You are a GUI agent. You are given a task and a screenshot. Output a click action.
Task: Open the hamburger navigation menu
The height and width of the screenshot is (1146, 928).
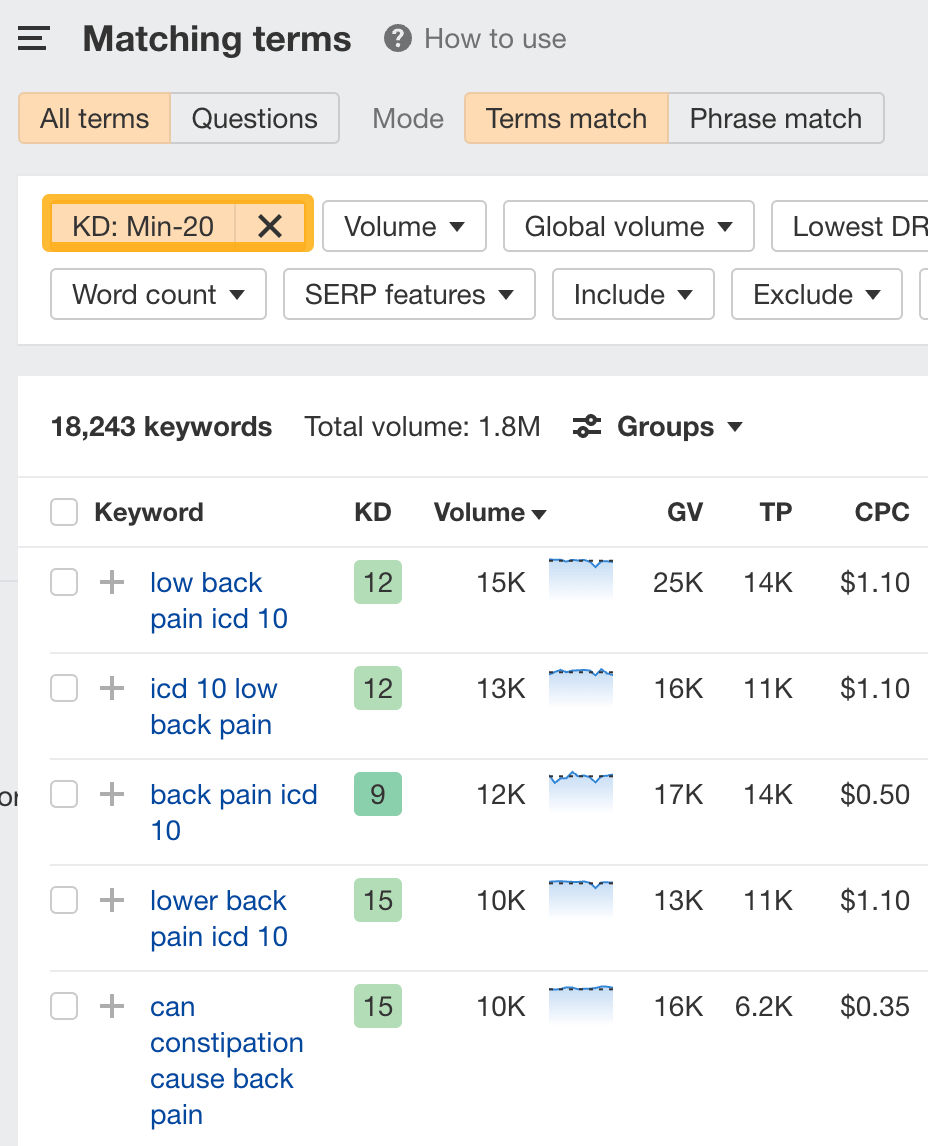click(x=32, y=38)
